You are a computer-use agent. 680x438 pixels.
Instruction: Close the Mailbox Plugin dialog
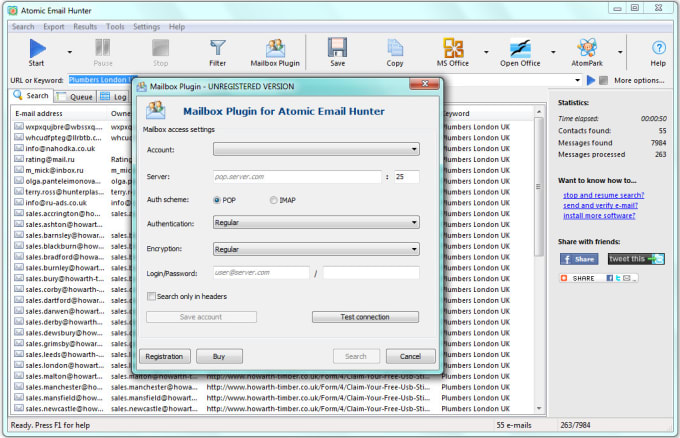(x=425, y=84)
